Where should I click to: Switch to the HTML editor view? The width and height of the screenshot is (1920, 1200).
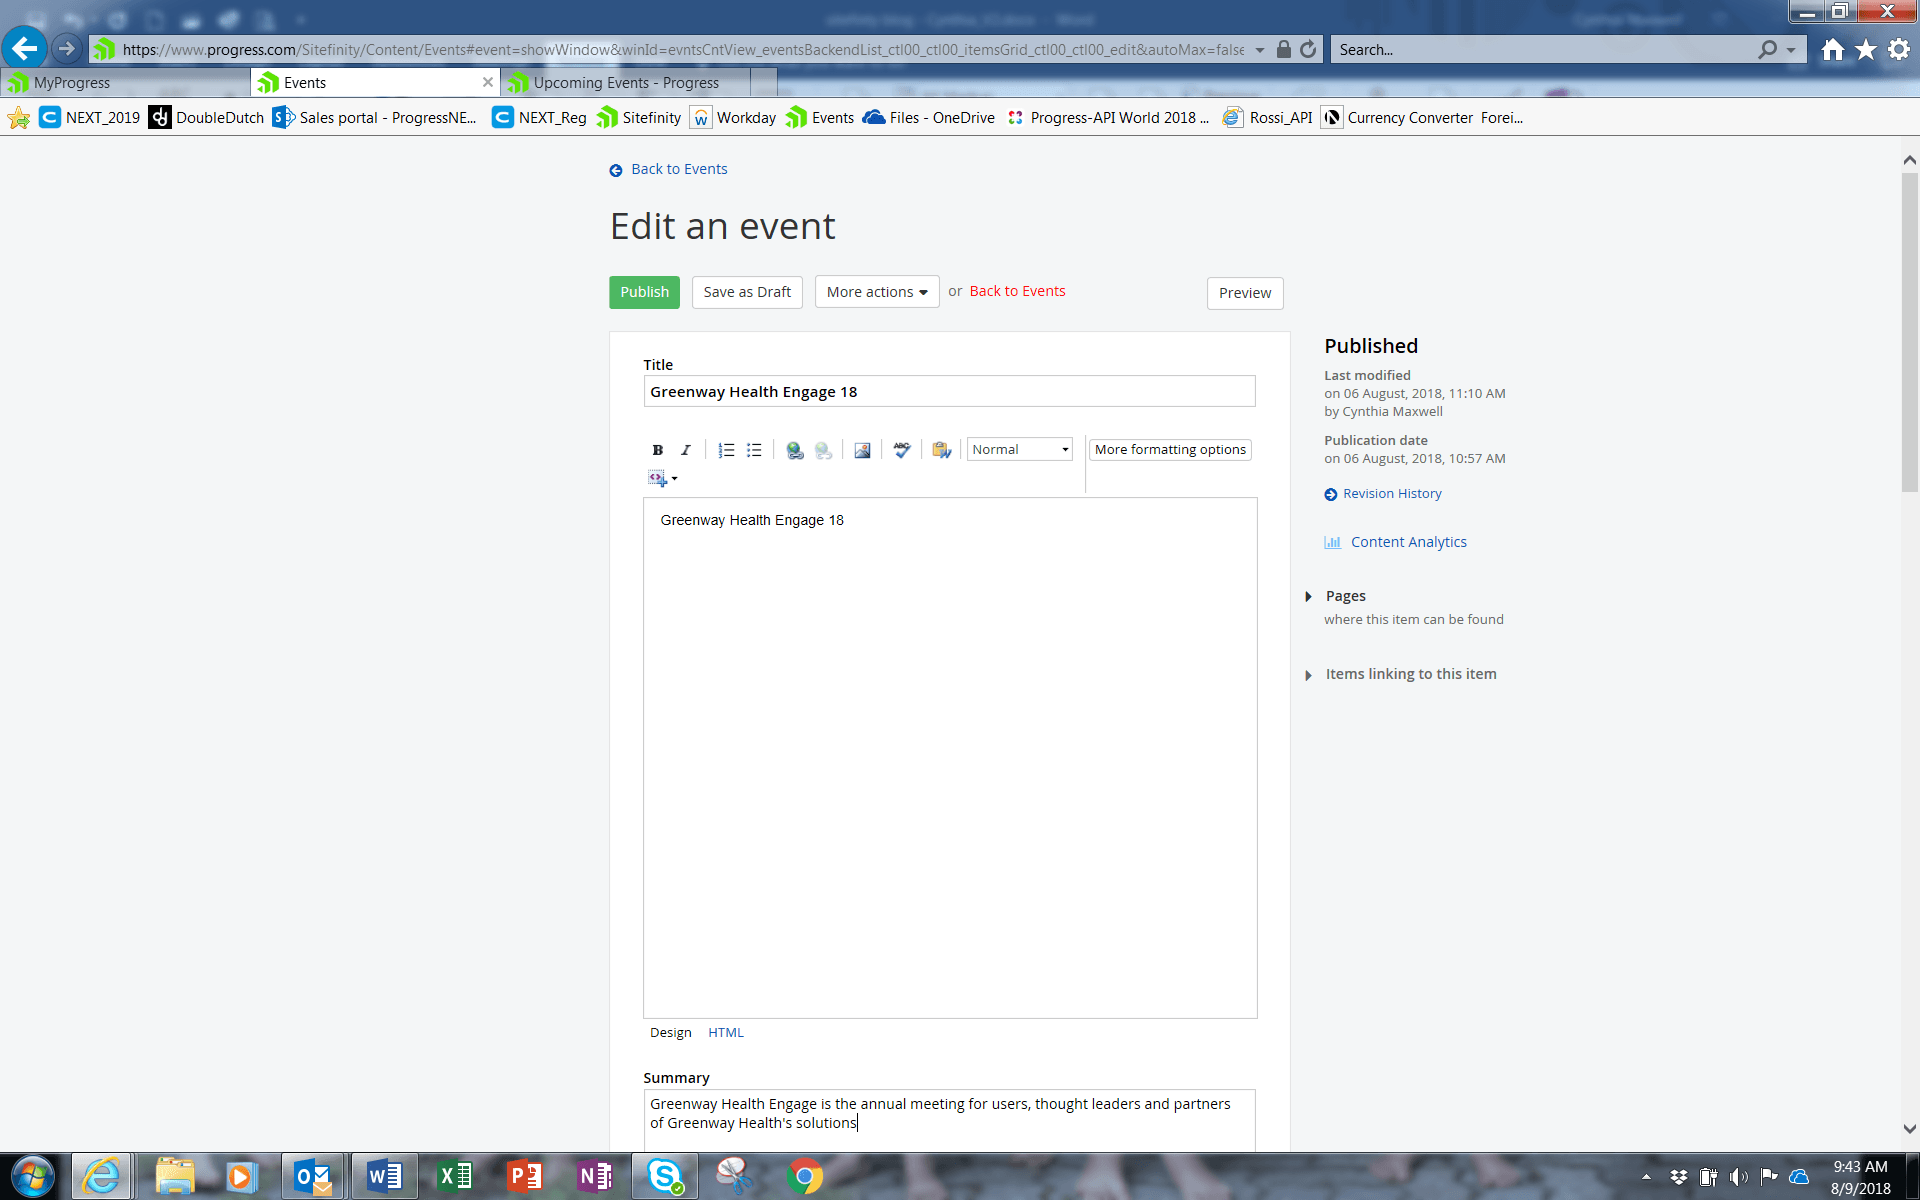tap(726, 1033)
